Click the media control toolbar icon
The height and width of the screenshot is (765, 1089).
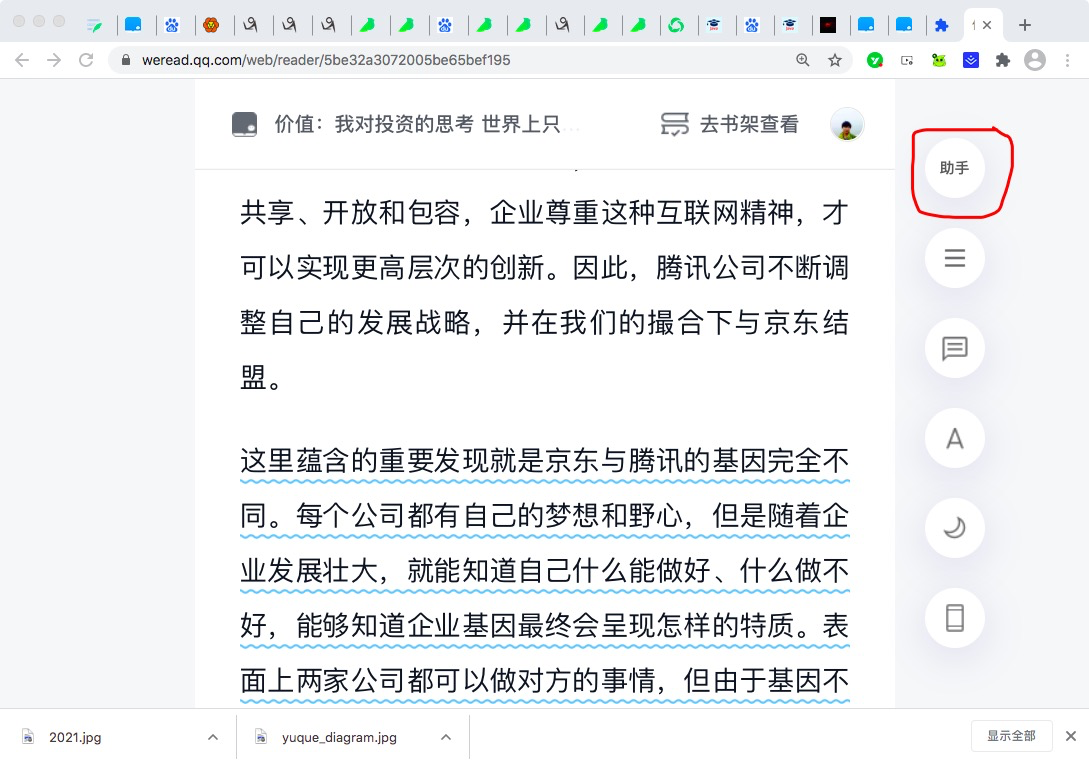907,60
